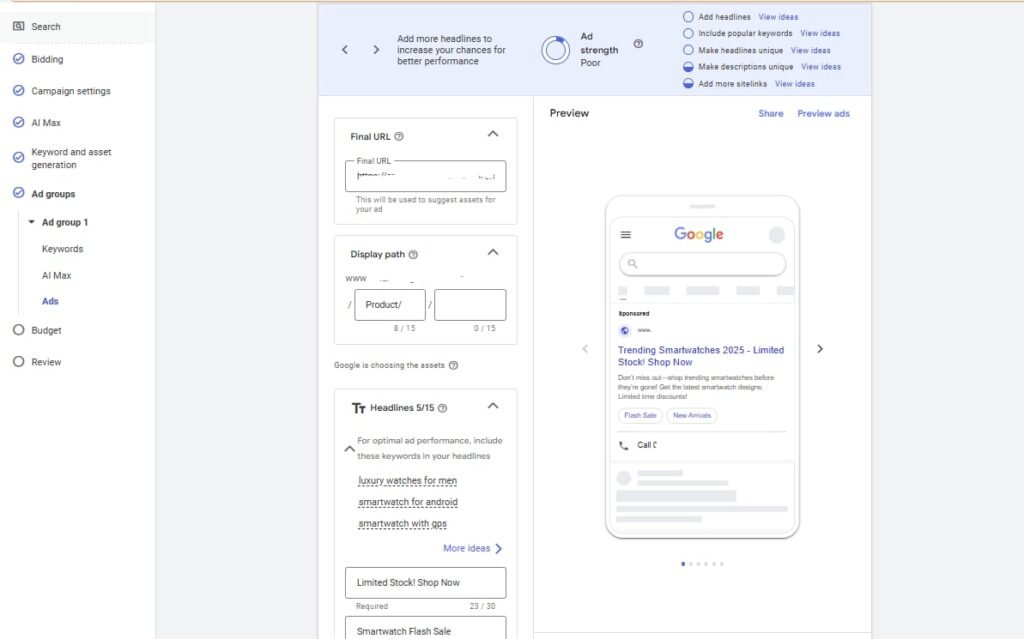Open Campaign settings in the sidebar
The width and height of the screenshot is (1024, 639).
[70, 91]
